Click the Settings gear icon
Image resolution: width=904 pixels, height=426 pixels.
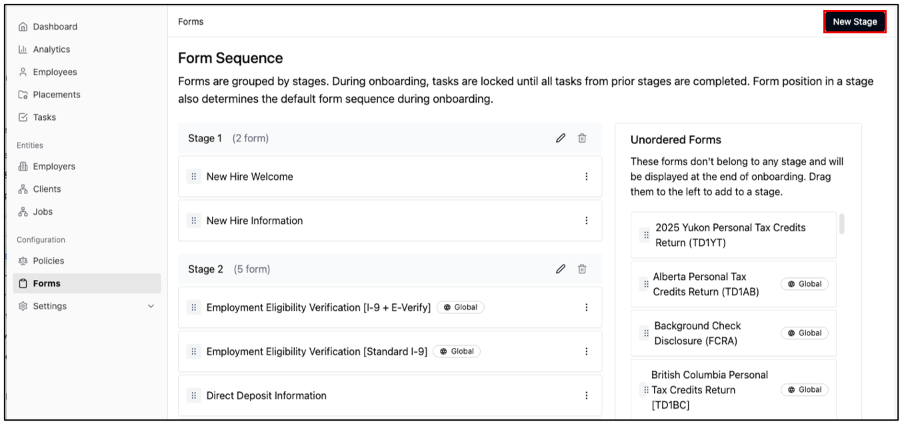[x=23, y=306]
